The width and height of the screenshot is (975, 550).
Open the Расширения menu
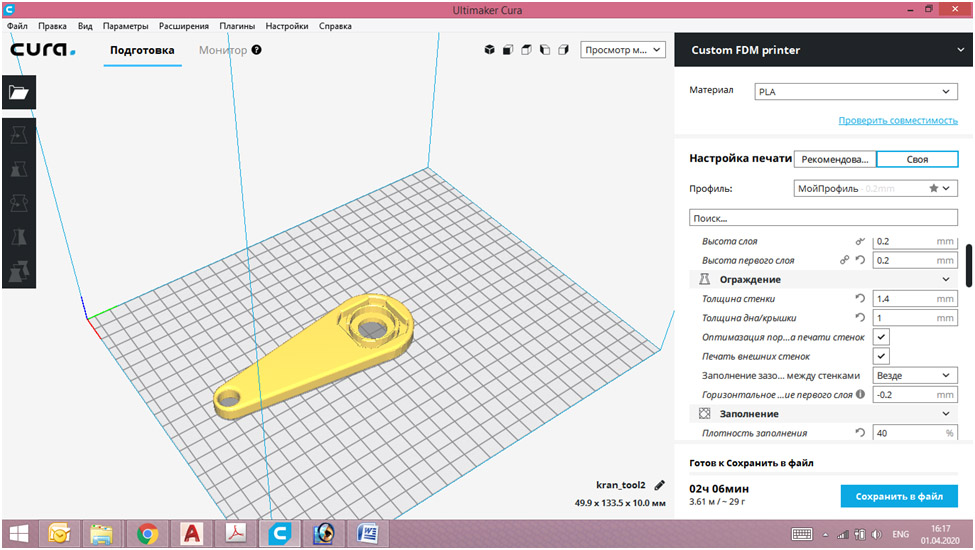pos(184,26)
